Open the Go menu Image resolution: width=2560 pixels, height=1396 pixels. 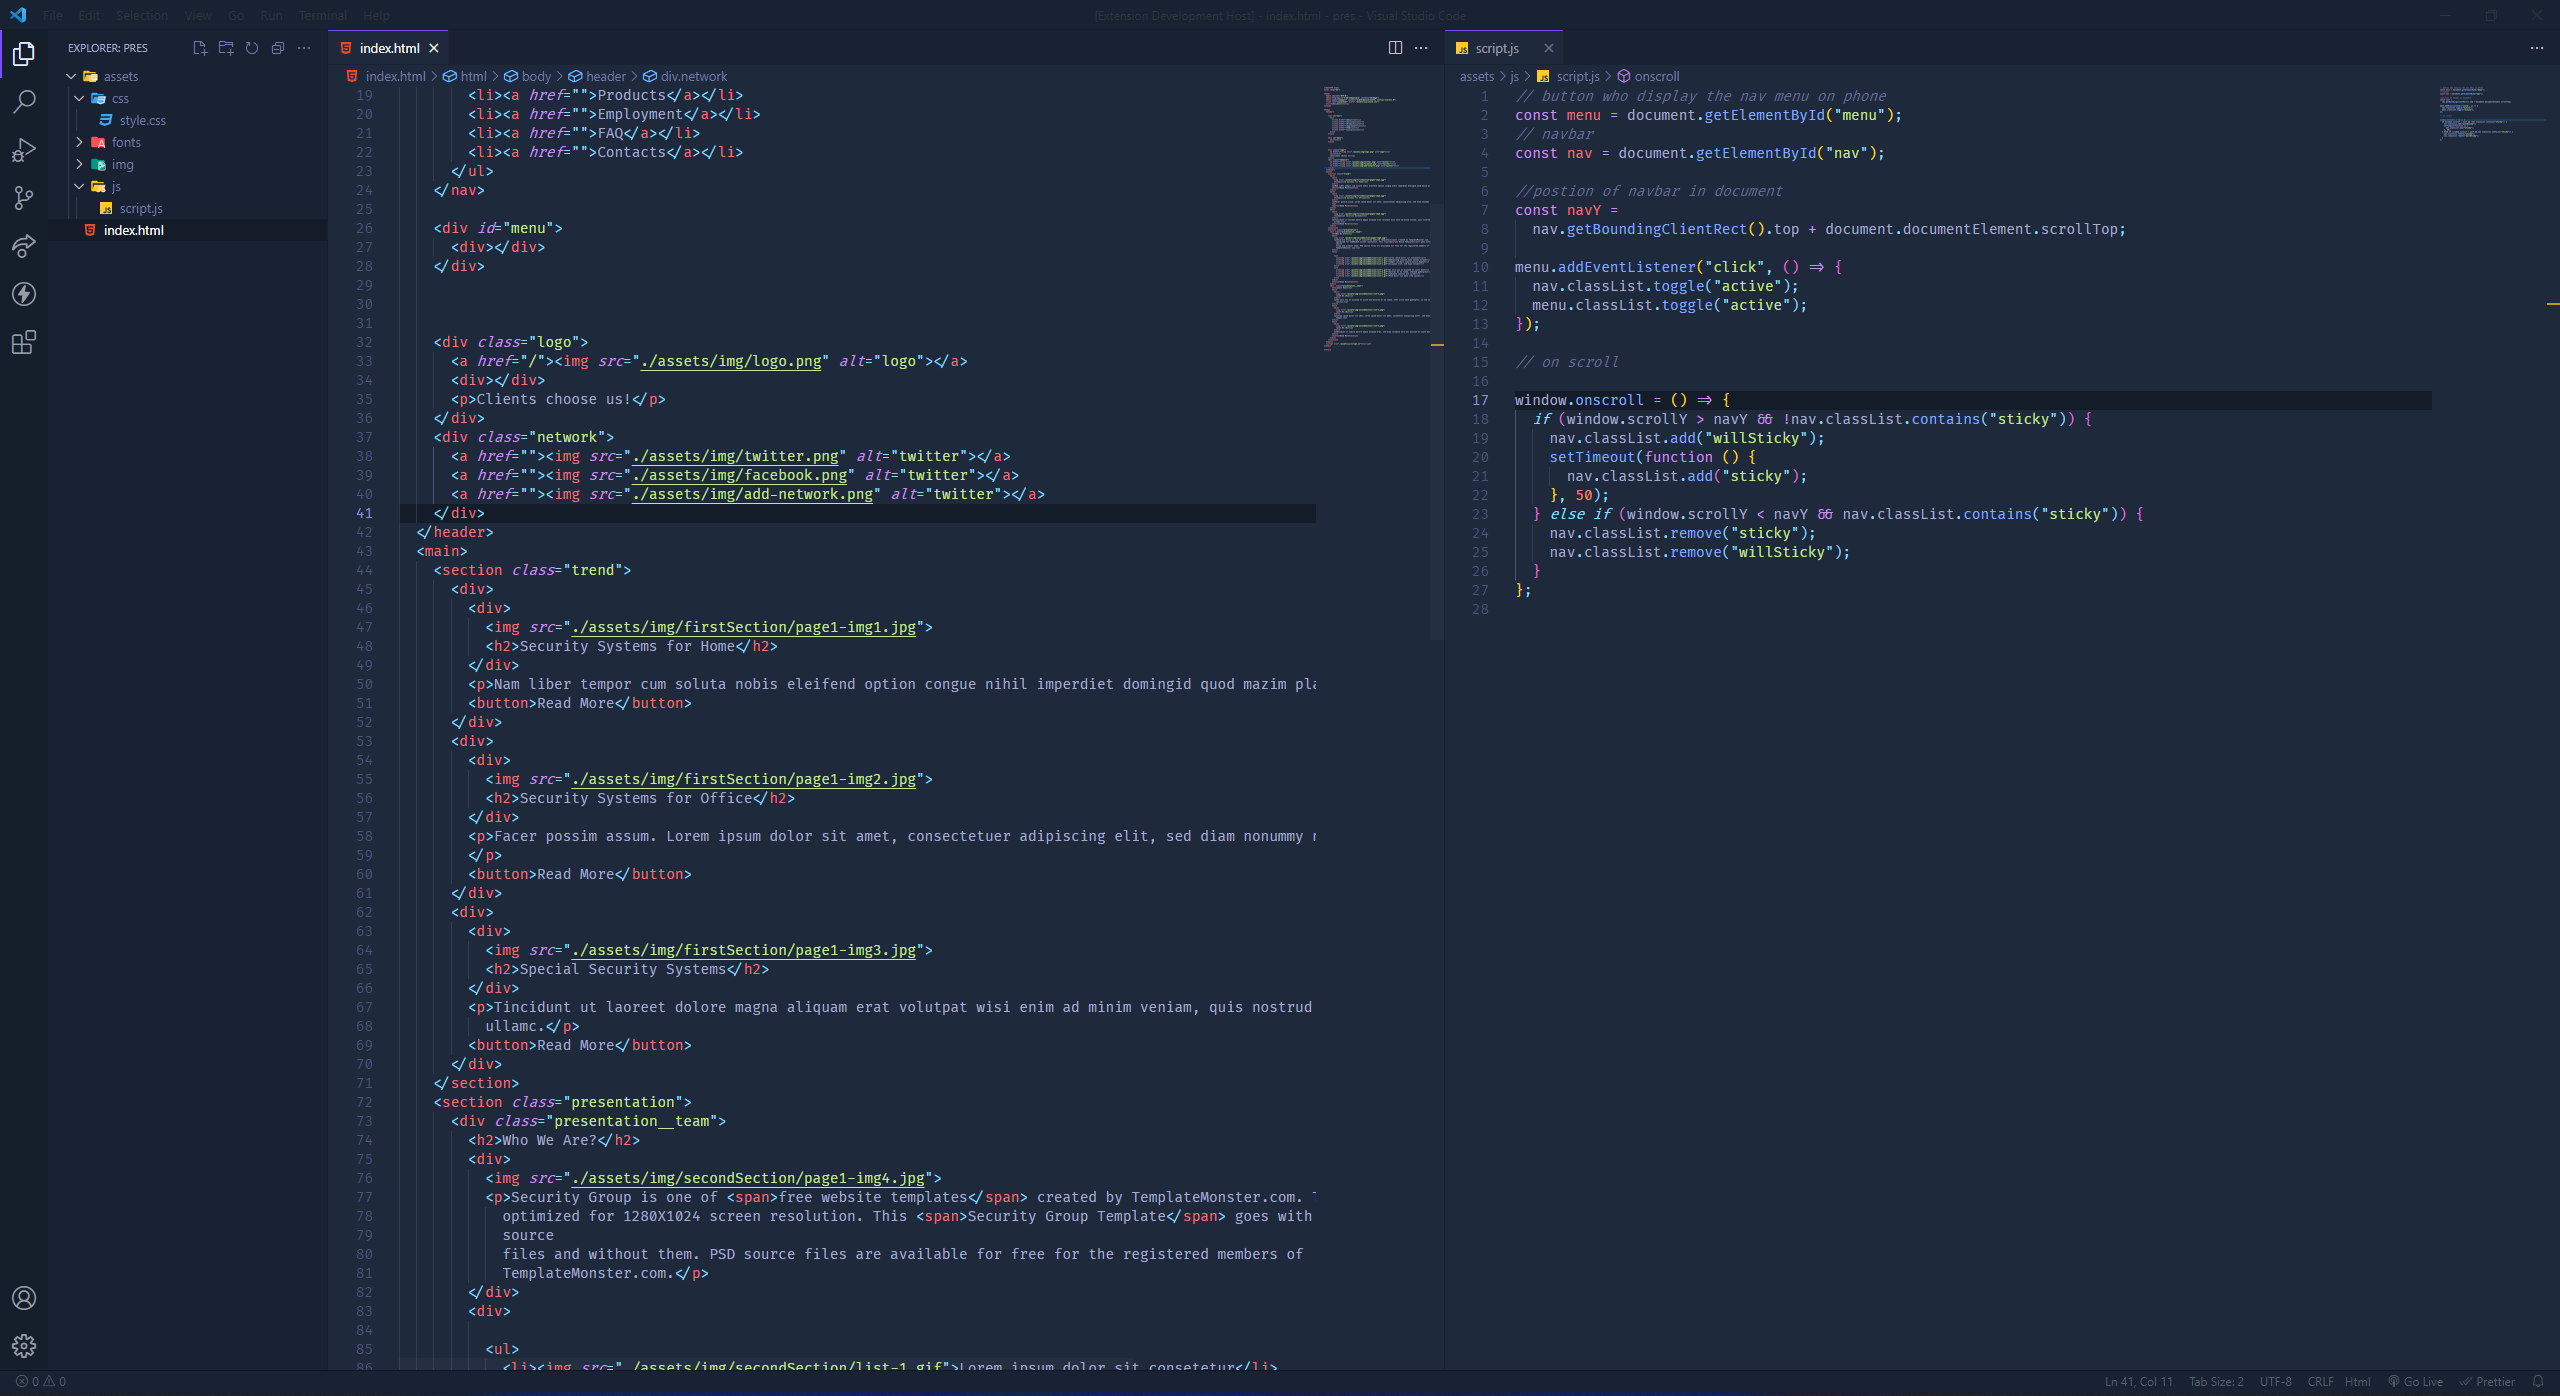pos(236,15)
